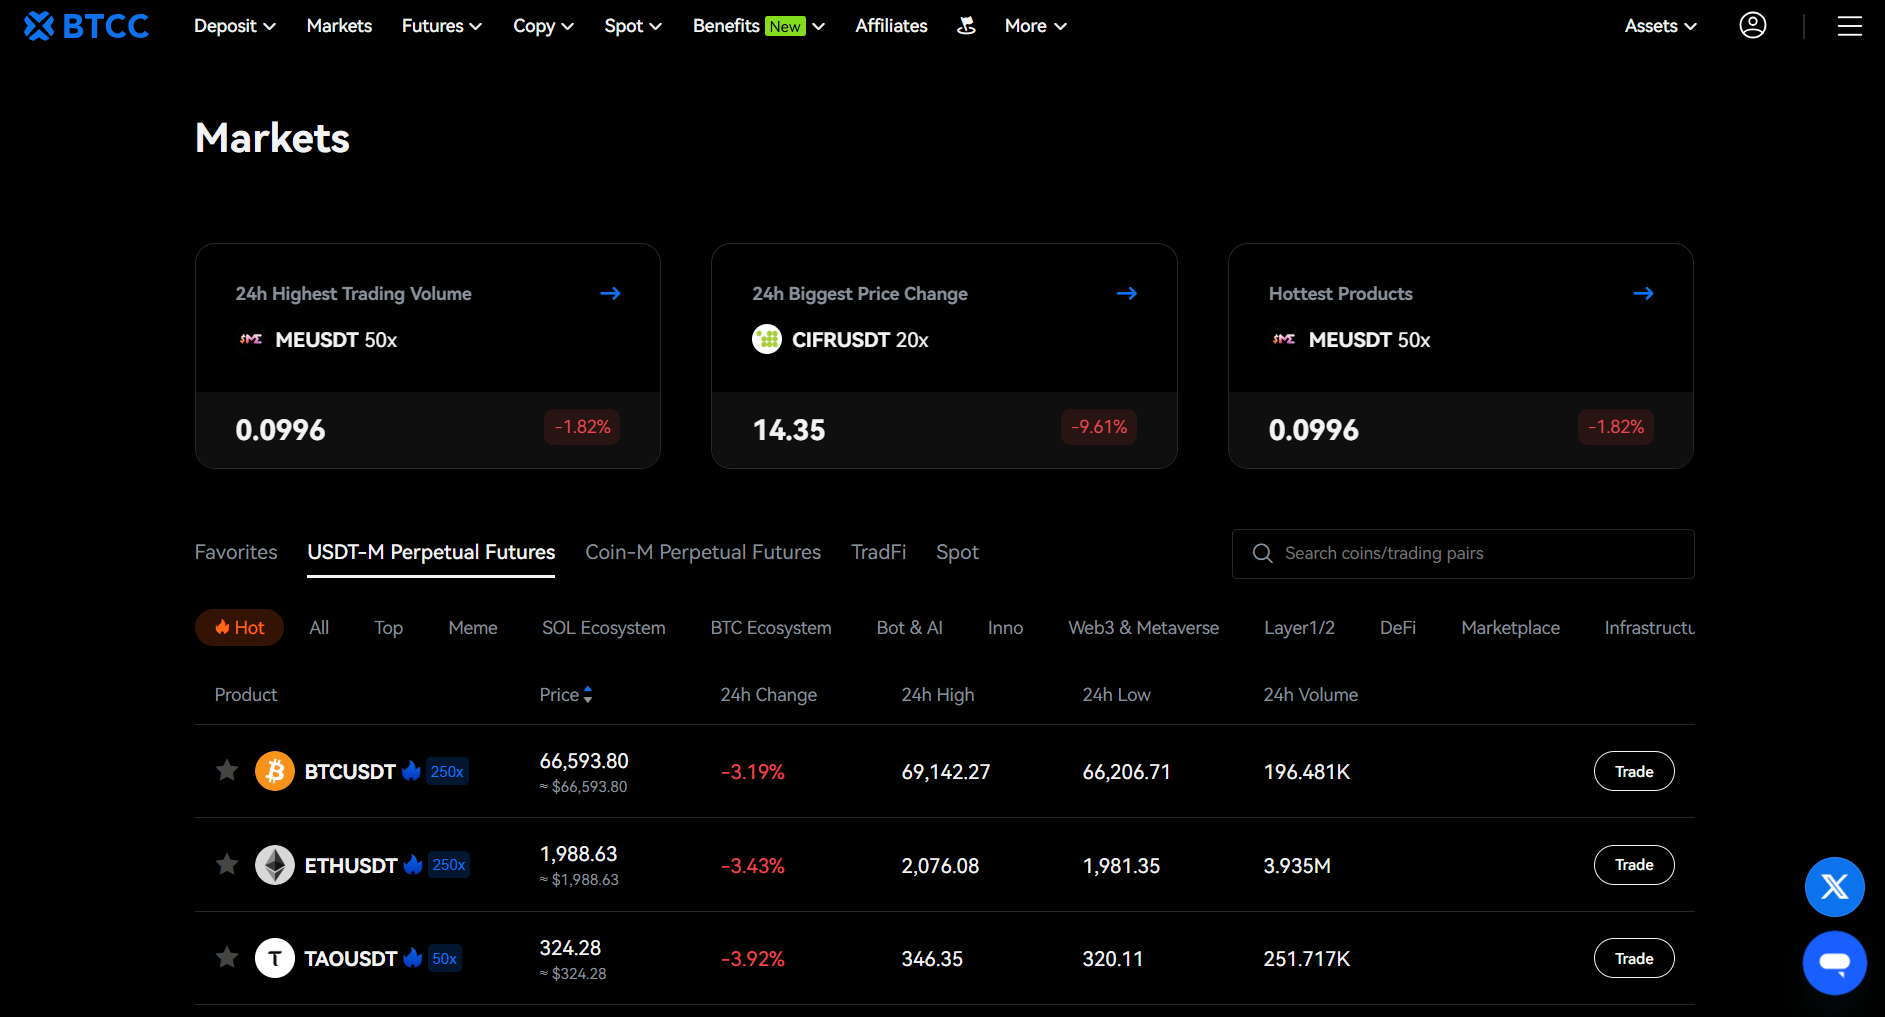Image resolution: width=1885 pixels, height=1017 pixels.
Task: Sort by Price using sort arrows
Action: pyautogui.click(x=588, y=694)
